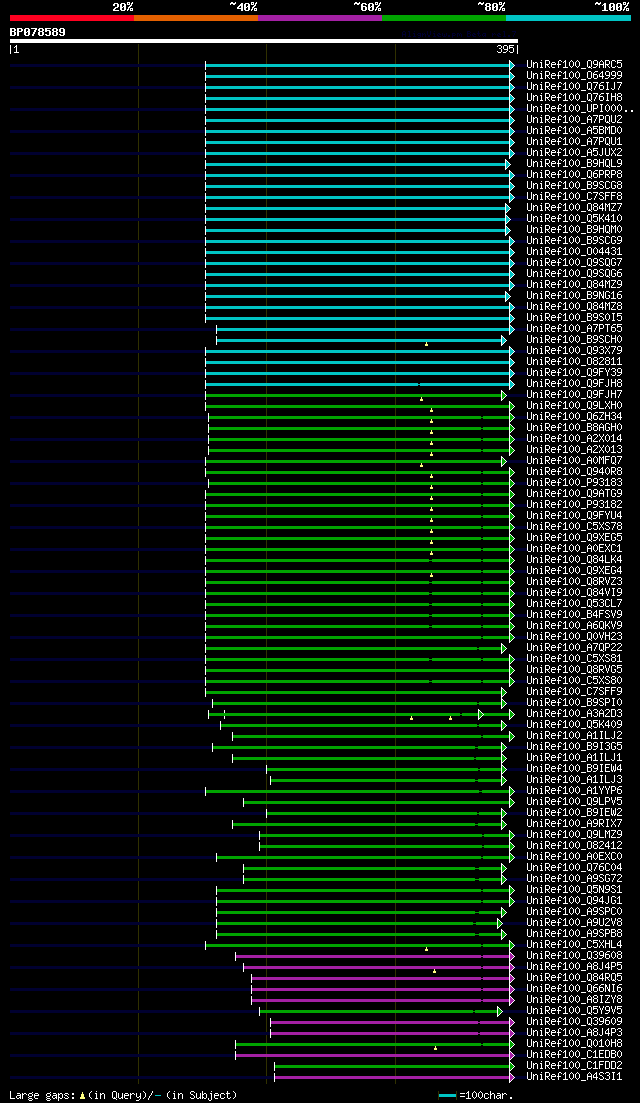Open the UniRef100_A5BMD0 hit label
This screenshot has height=1103, width=640.
coord(574,131)
